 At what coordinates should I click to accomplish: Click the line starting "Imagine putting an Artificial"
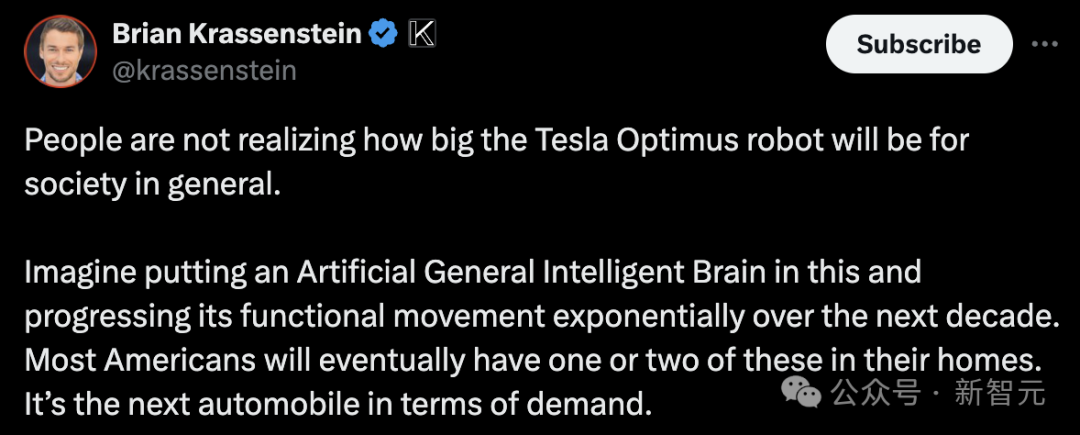(x=472, y=272)
